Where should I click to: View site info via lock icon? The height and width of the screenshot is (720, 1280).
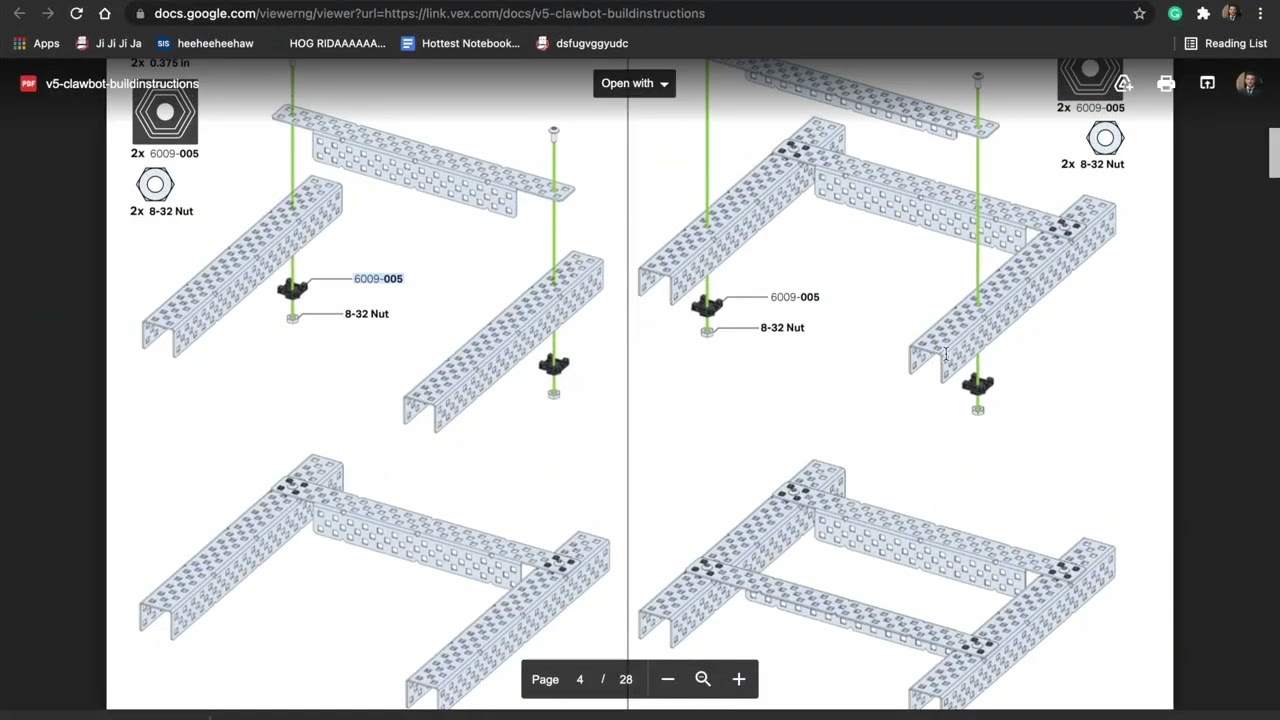pyautogui.click(x=139, y=13)
